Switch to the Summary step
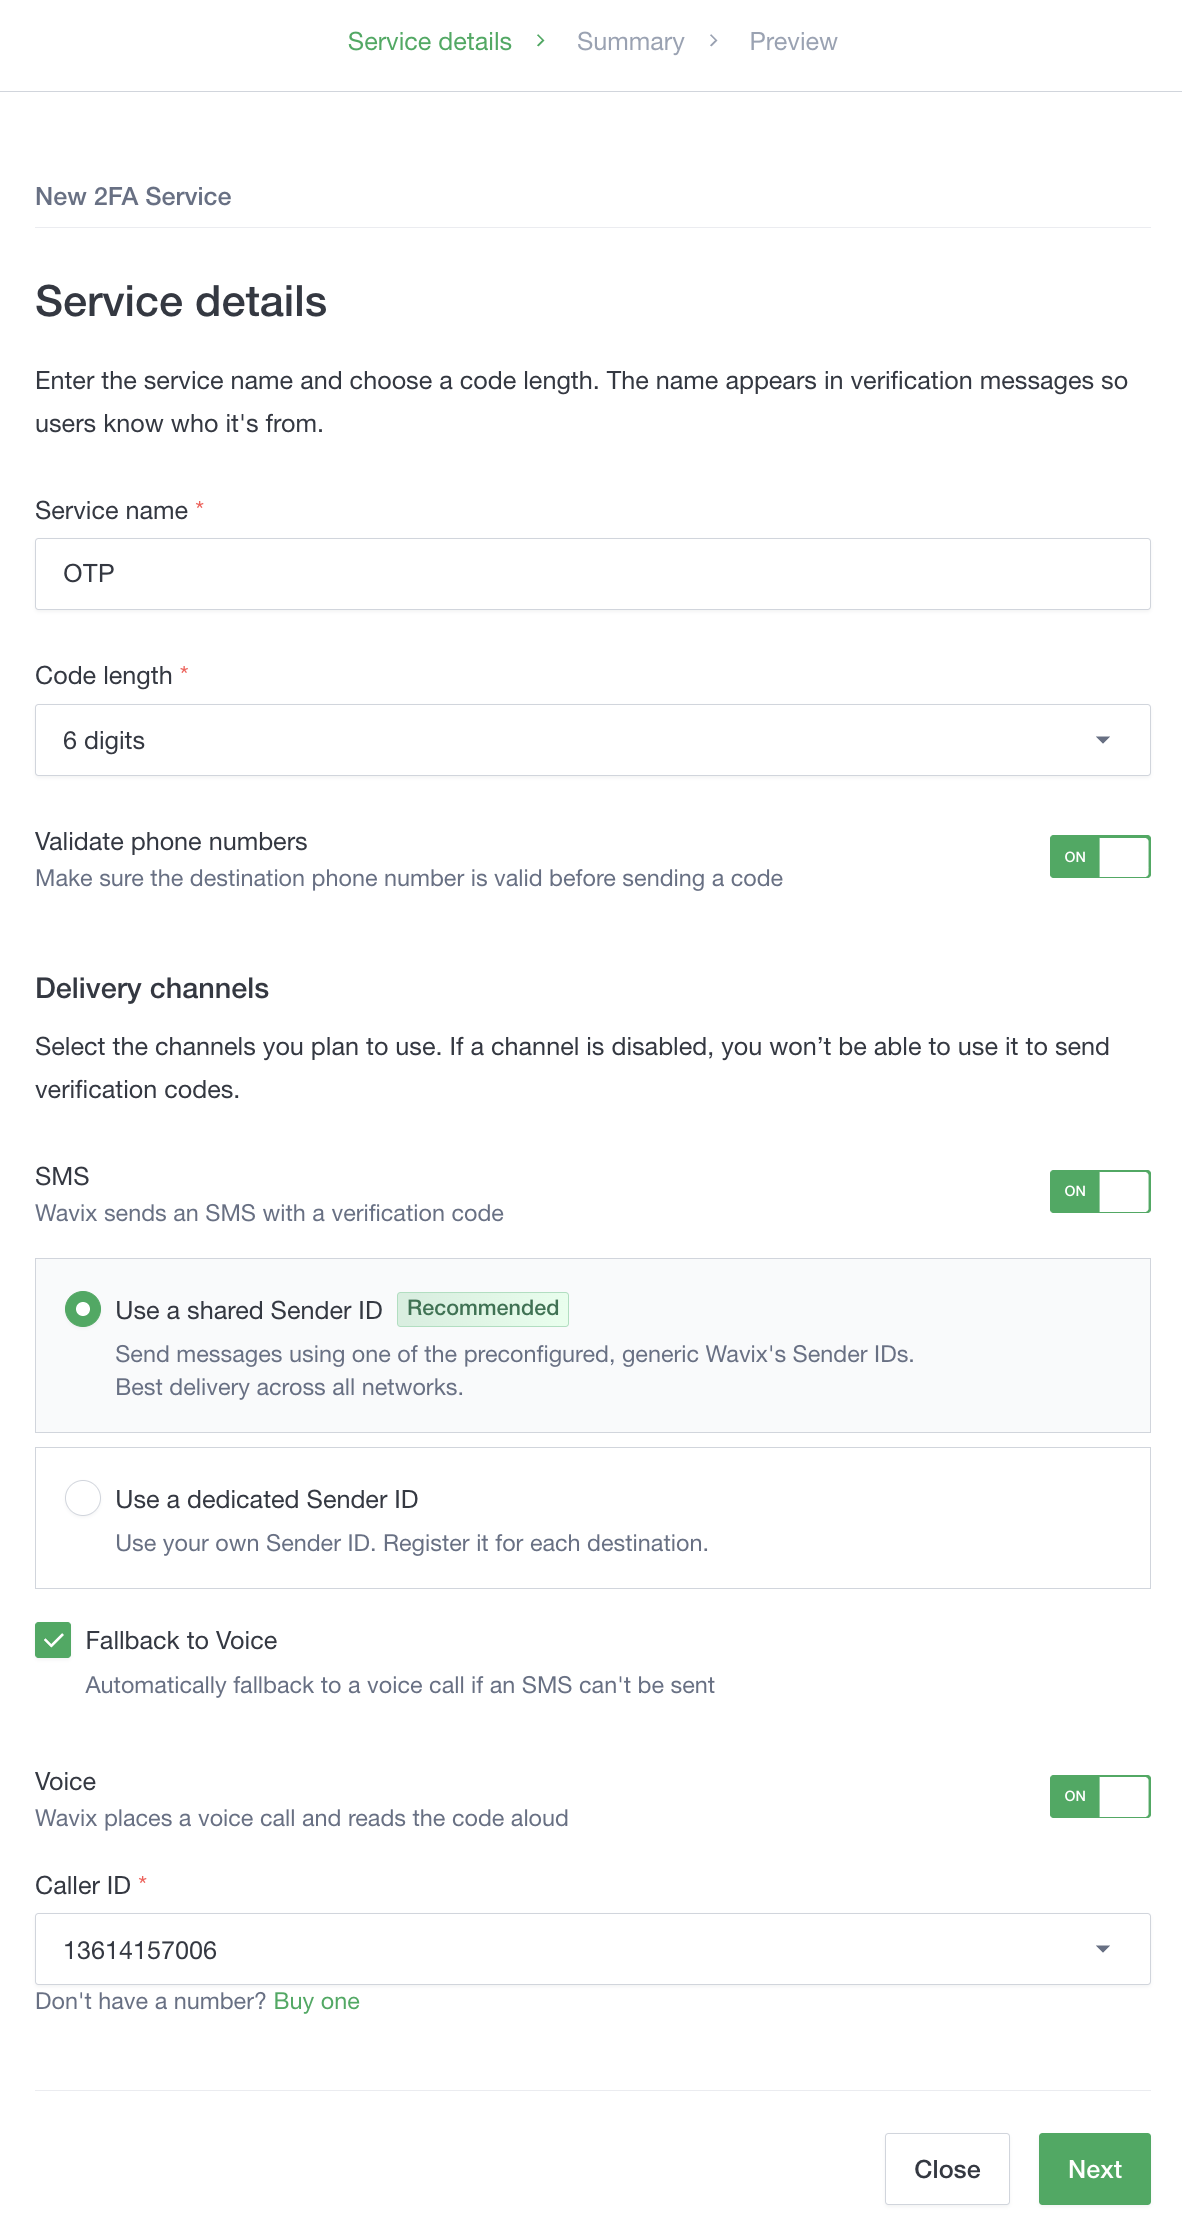 click(630, 41)
